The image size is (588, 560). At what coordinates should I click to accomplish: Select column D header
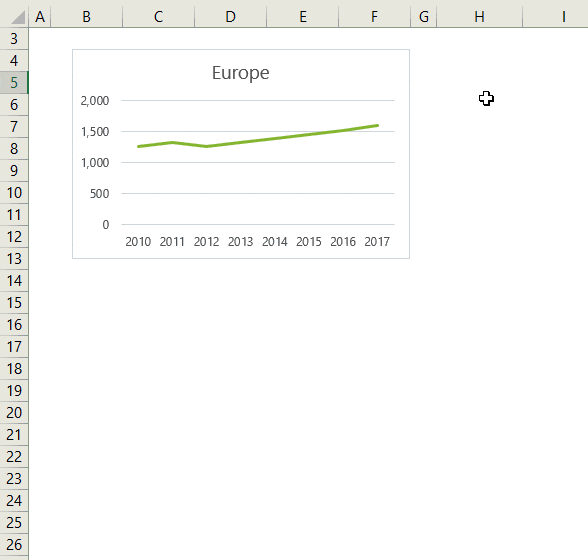[231, 17]
